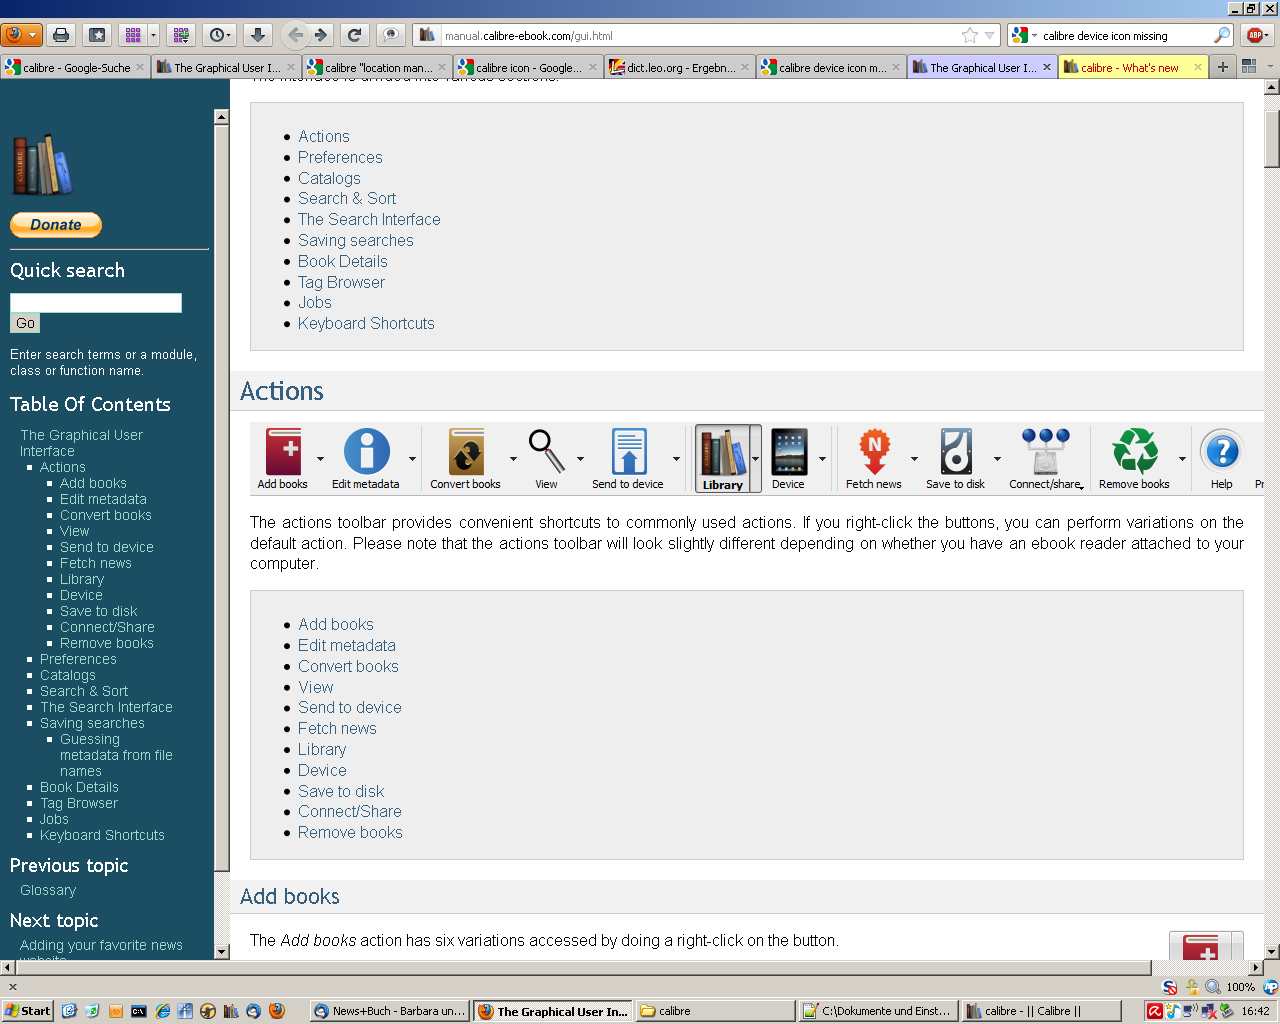Open the History clock toolbar button

(x=219, y=35)
